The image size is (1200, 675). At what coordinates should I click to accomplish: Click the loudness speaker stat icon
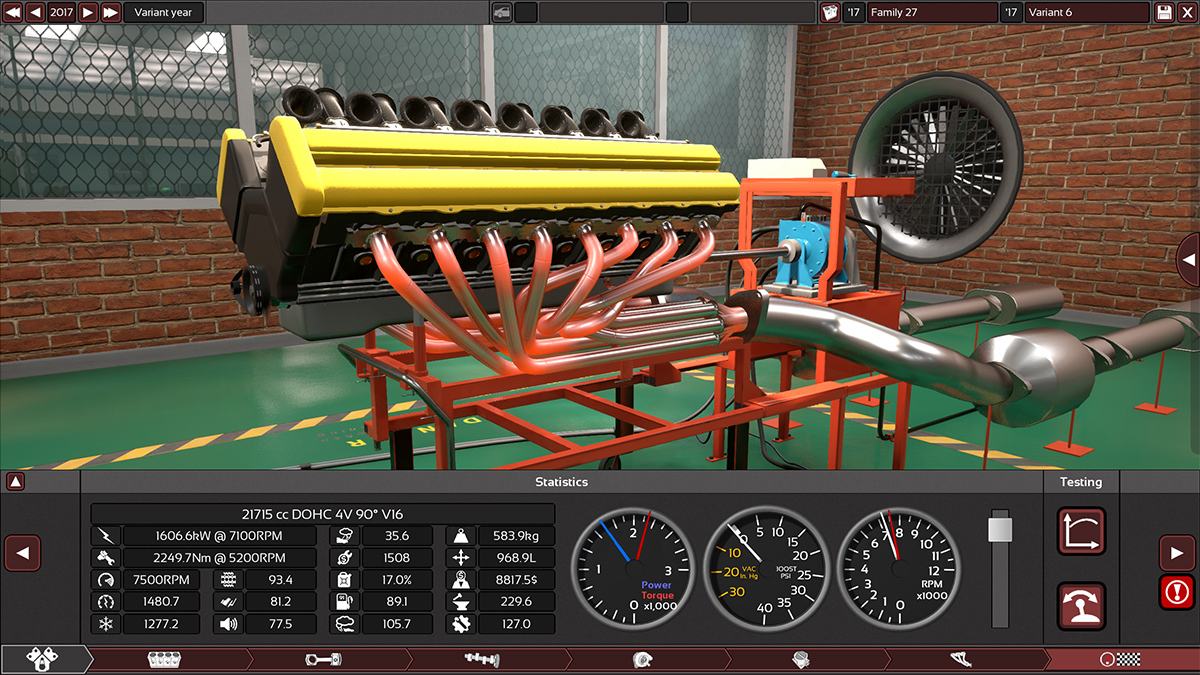tap(229, 624)
